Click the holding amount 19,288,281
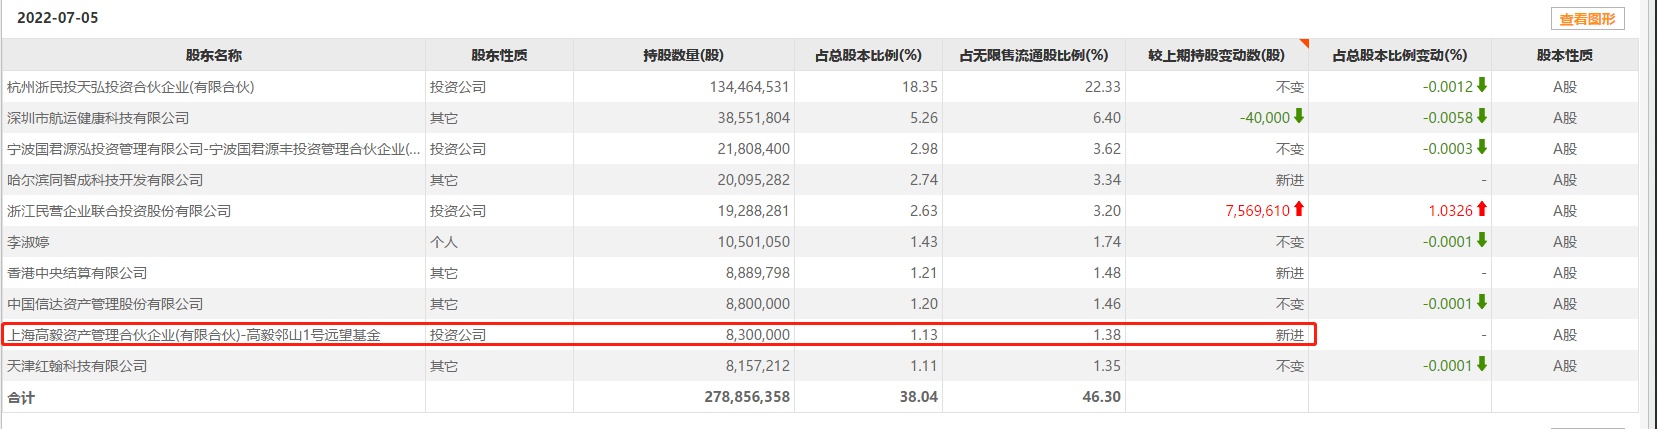The height and width of the screenshot is (429, 1657). pyautogui.click(x=754, y=211)
